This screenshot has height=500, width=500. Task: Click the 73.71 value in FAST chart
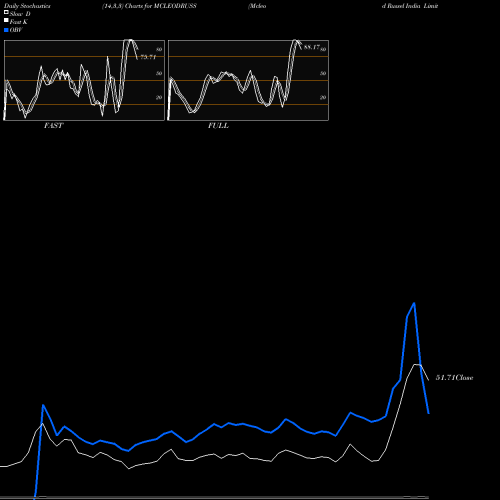[148, 57]
